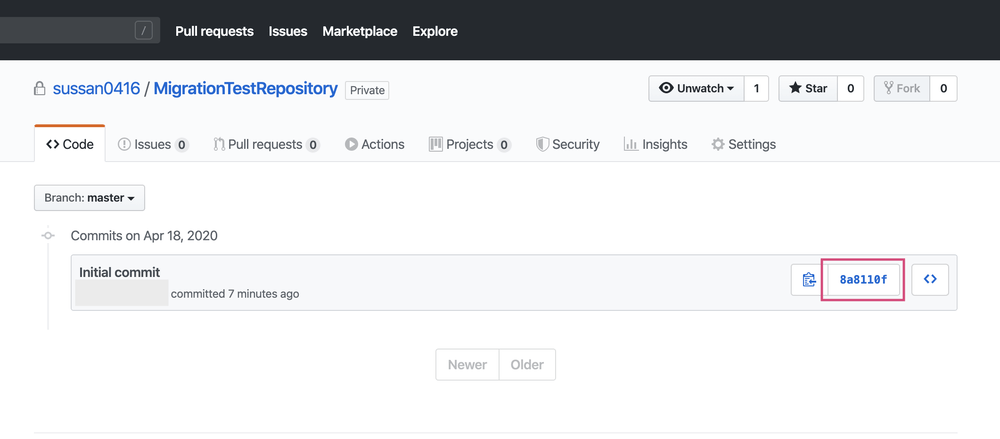
Task: Click the 'committed 7 minutes ago' text
Action: 235,294
